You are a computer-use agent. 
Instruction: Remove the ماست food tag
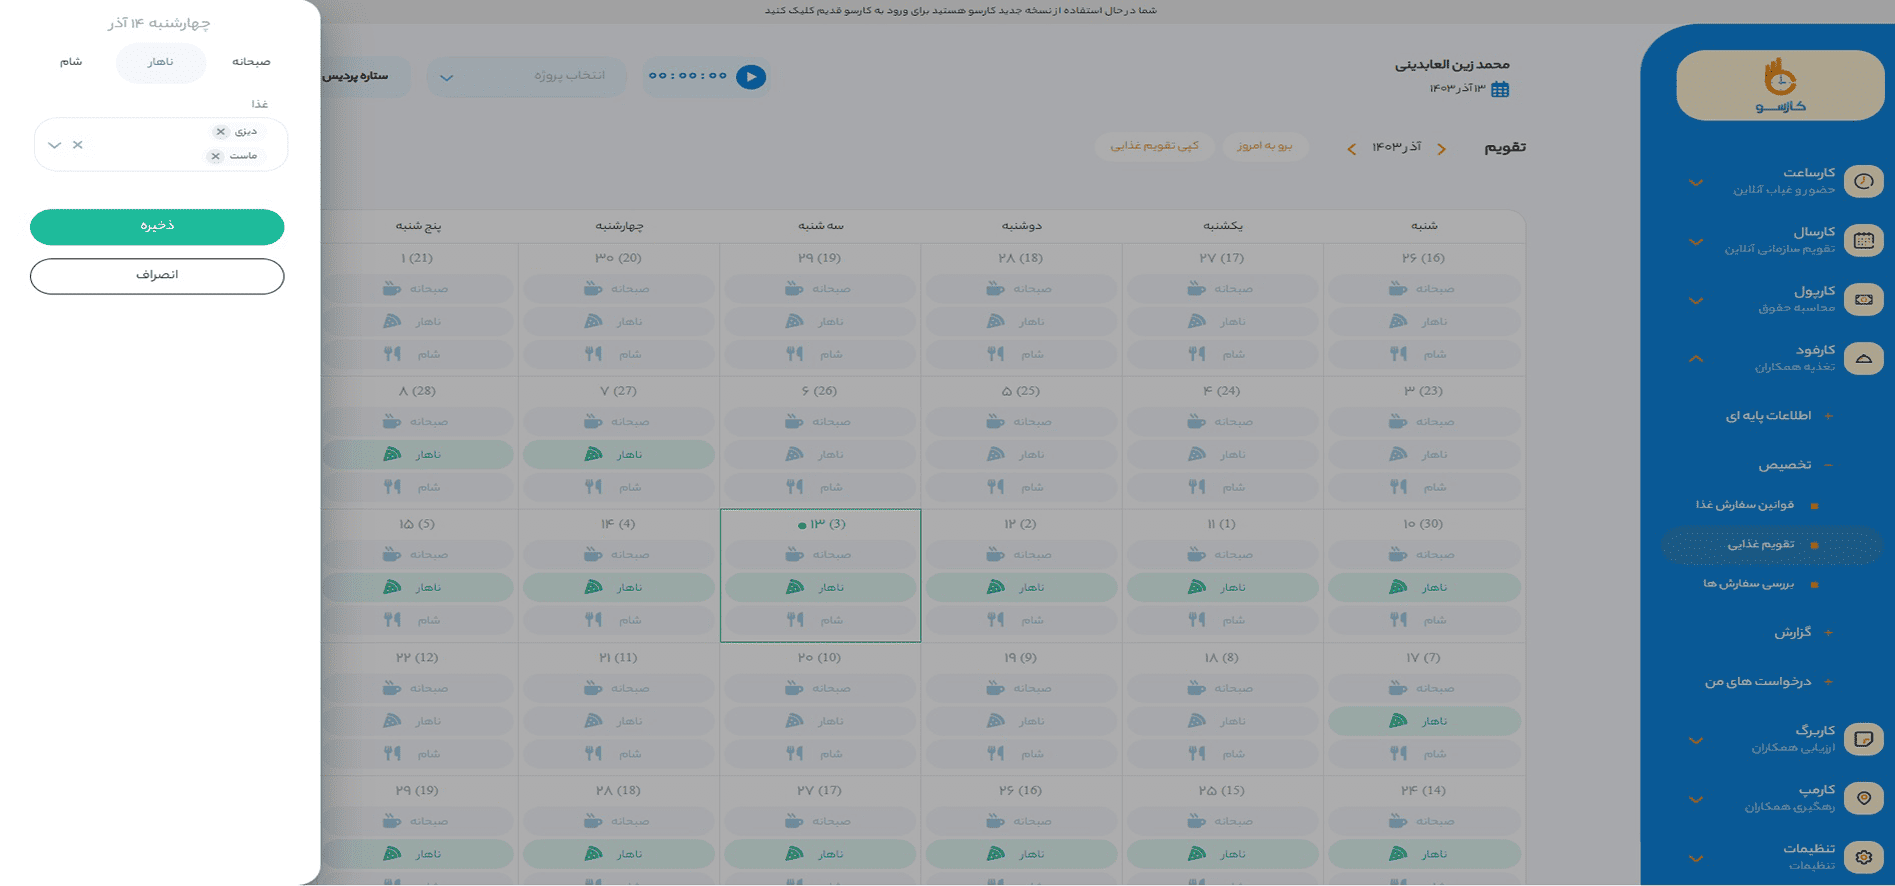point(215,156)
